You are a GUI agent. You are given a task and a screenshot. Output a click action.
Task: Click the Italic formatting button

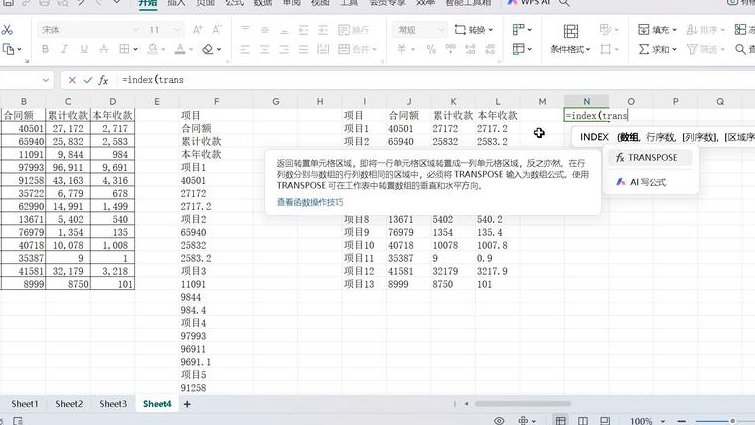64,49
